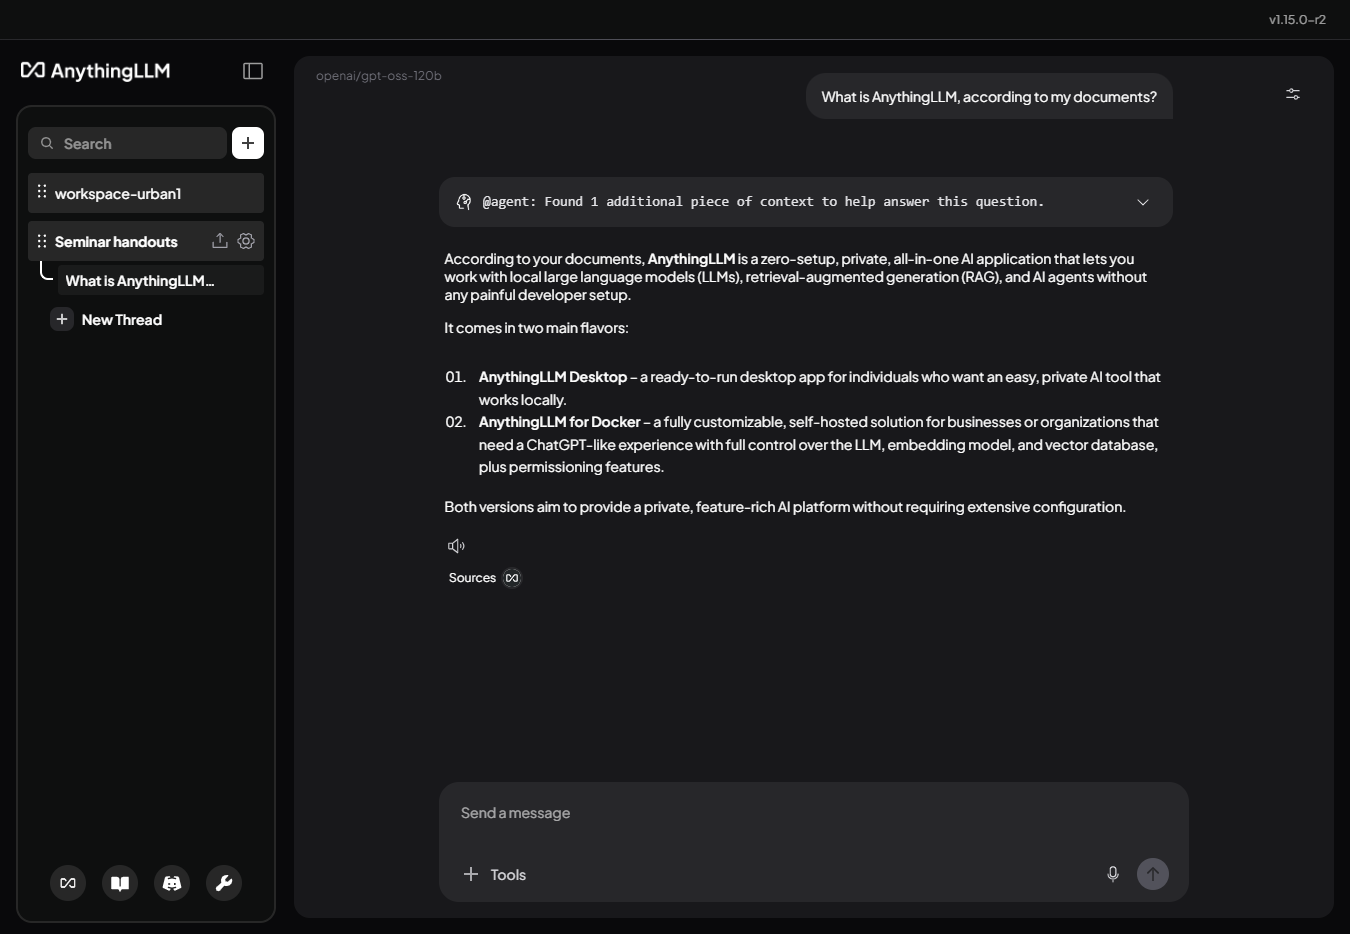The width and height of the screenshot is (1350, 934).
Task: Open the Tools menu in the message box
Action: click(495, 874)
